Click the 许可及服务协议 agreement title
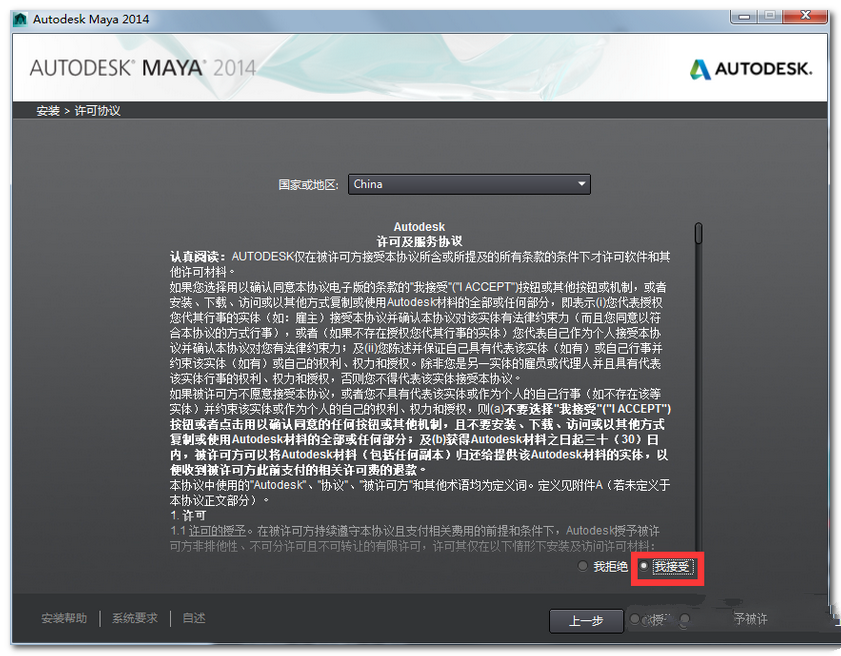The width and height of the screenshot is (841, 656). point(419,241)
